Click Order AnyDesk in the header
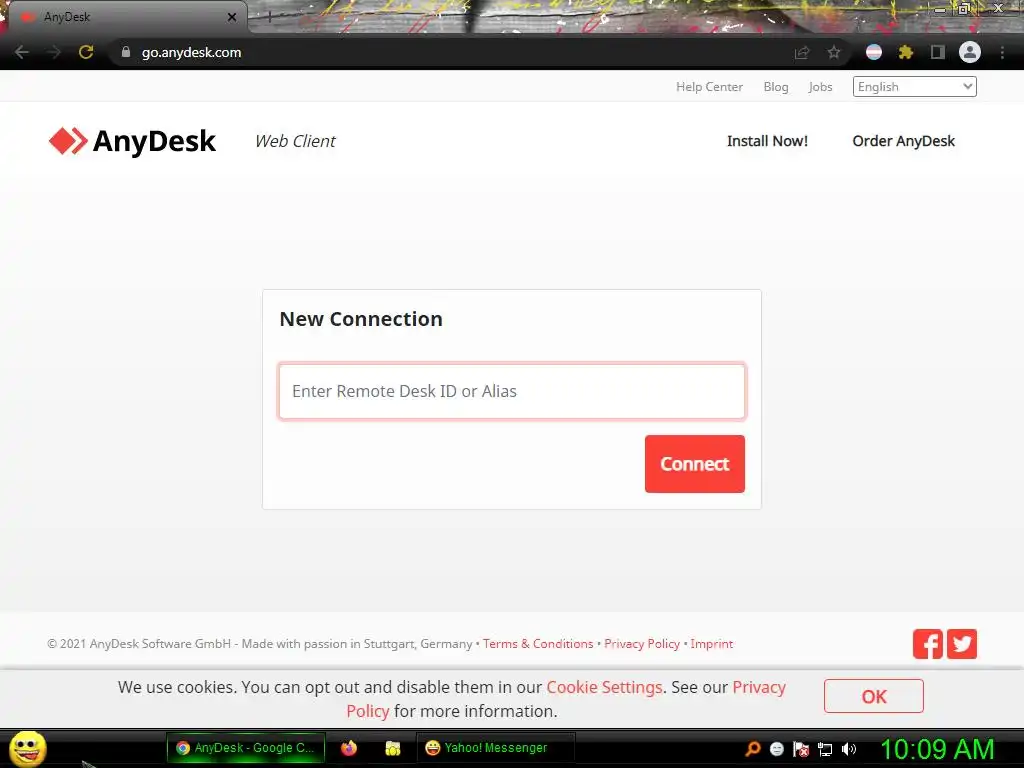Image resolution: width=1024 pixels, height=768 pixels. [x=903, y=141]
